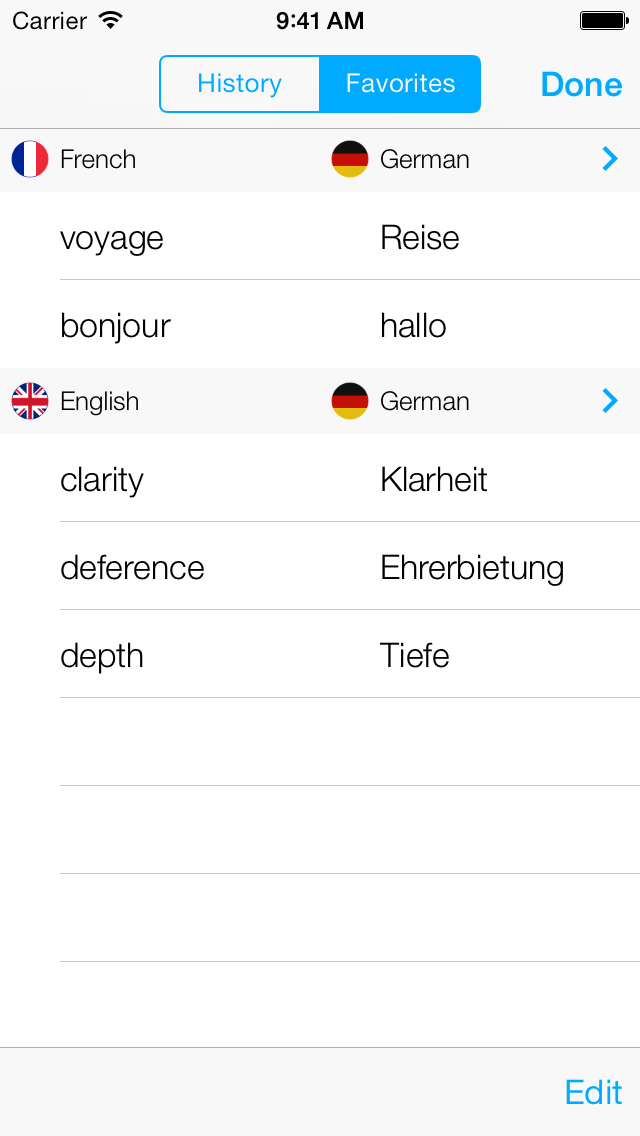Tap the UK flag icon
Screen dimensions: 640x1136
[x=30, y=401]
